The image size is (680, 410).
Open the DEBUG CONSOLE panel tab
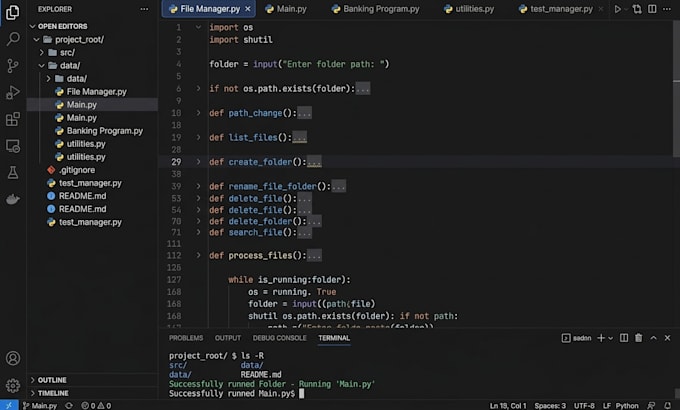pyautogui.click(x=280, y=338)
